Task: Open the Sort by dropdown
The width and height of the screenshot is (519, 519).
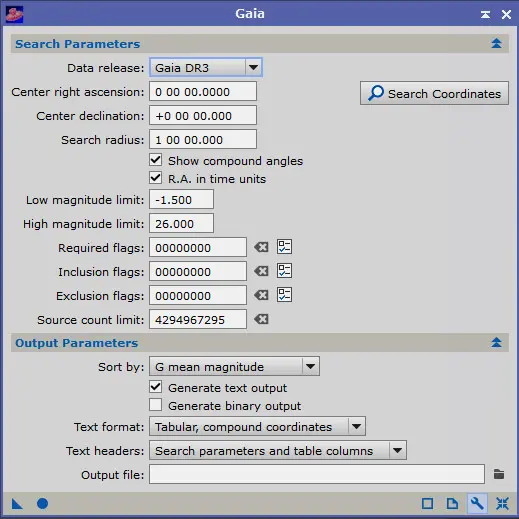Action: 234,366
